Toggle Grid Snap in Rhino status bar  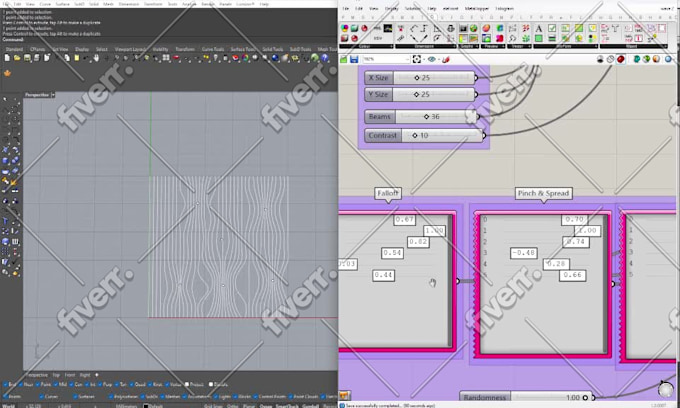pyautogui.click(x=213, y=406)
